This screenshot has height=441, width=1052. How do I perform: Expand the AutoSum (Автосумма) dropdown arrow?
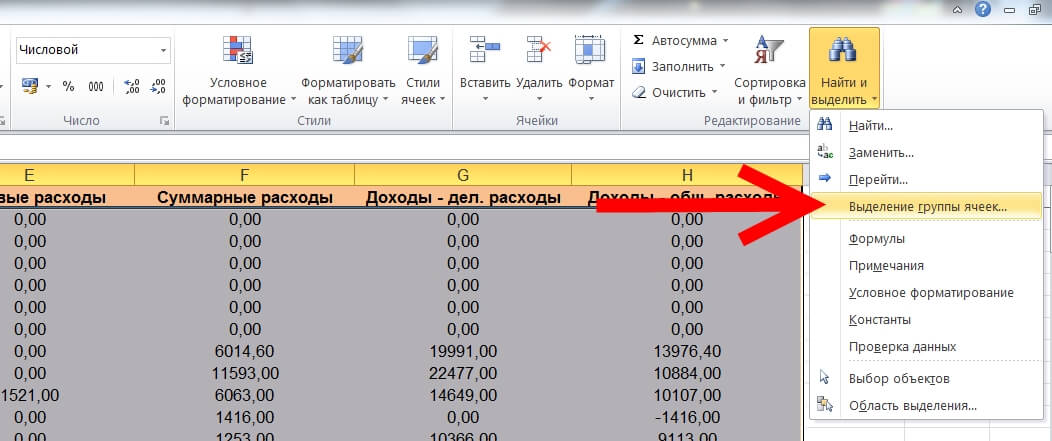tap(725, 41)
